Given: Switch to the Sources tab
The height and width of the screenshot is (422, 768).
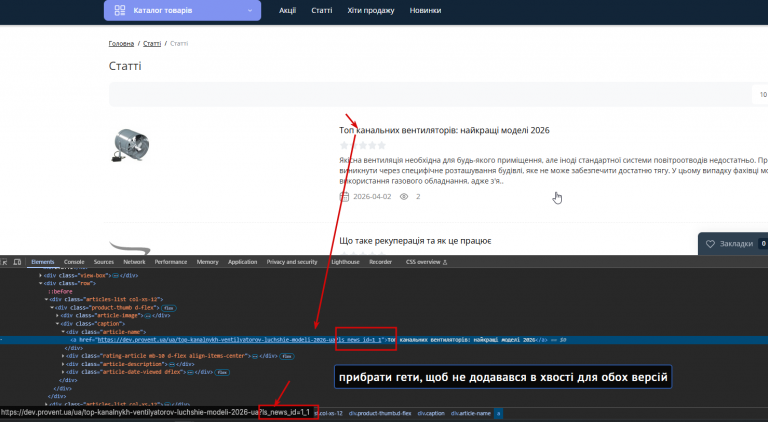Looking at the screenshot, I should pyautogui.click(x=104, y=262).
